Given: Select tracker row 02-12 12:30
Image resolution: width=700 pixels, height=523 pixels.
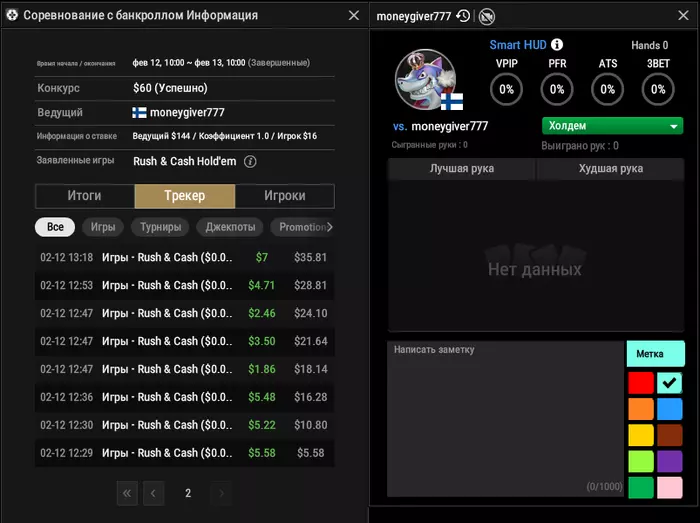Looking at the screenshot, I should point(185,425).
